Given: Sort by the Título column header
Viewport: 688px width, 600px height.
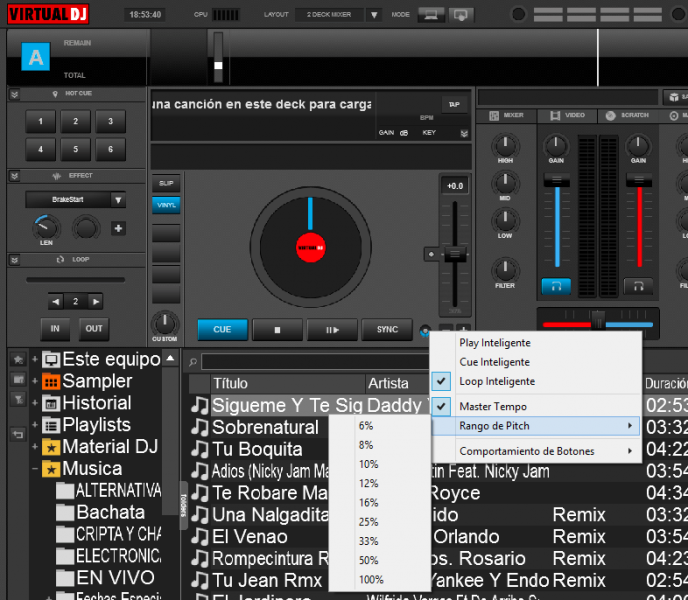Looking at the screenshot, I should (288, 383).
